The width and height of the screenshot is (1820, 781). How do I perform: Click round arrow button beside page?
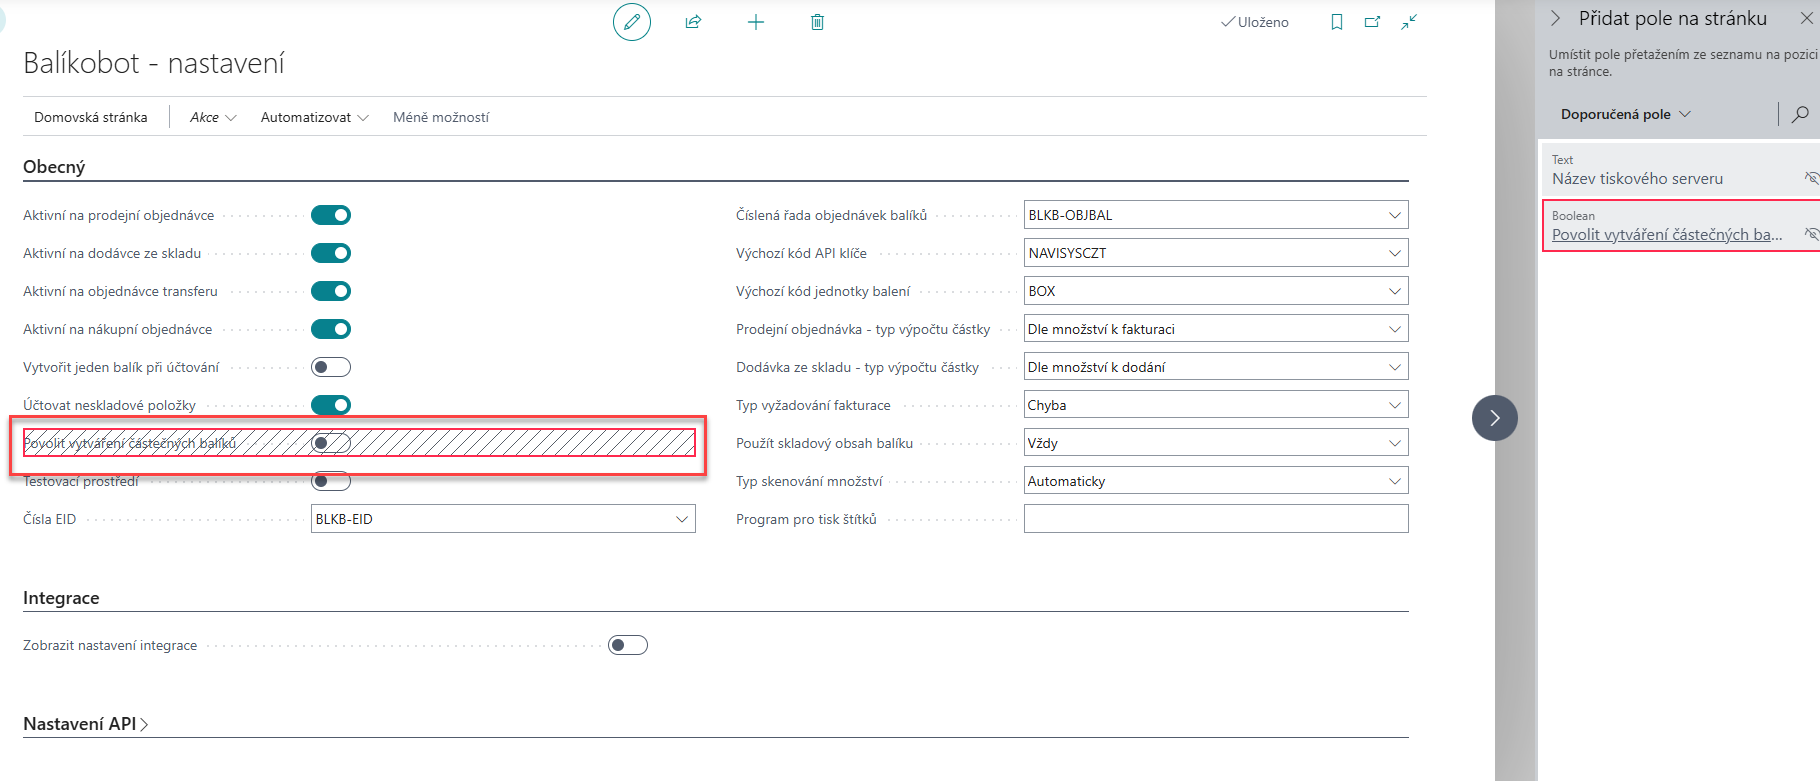(1494, 418)
